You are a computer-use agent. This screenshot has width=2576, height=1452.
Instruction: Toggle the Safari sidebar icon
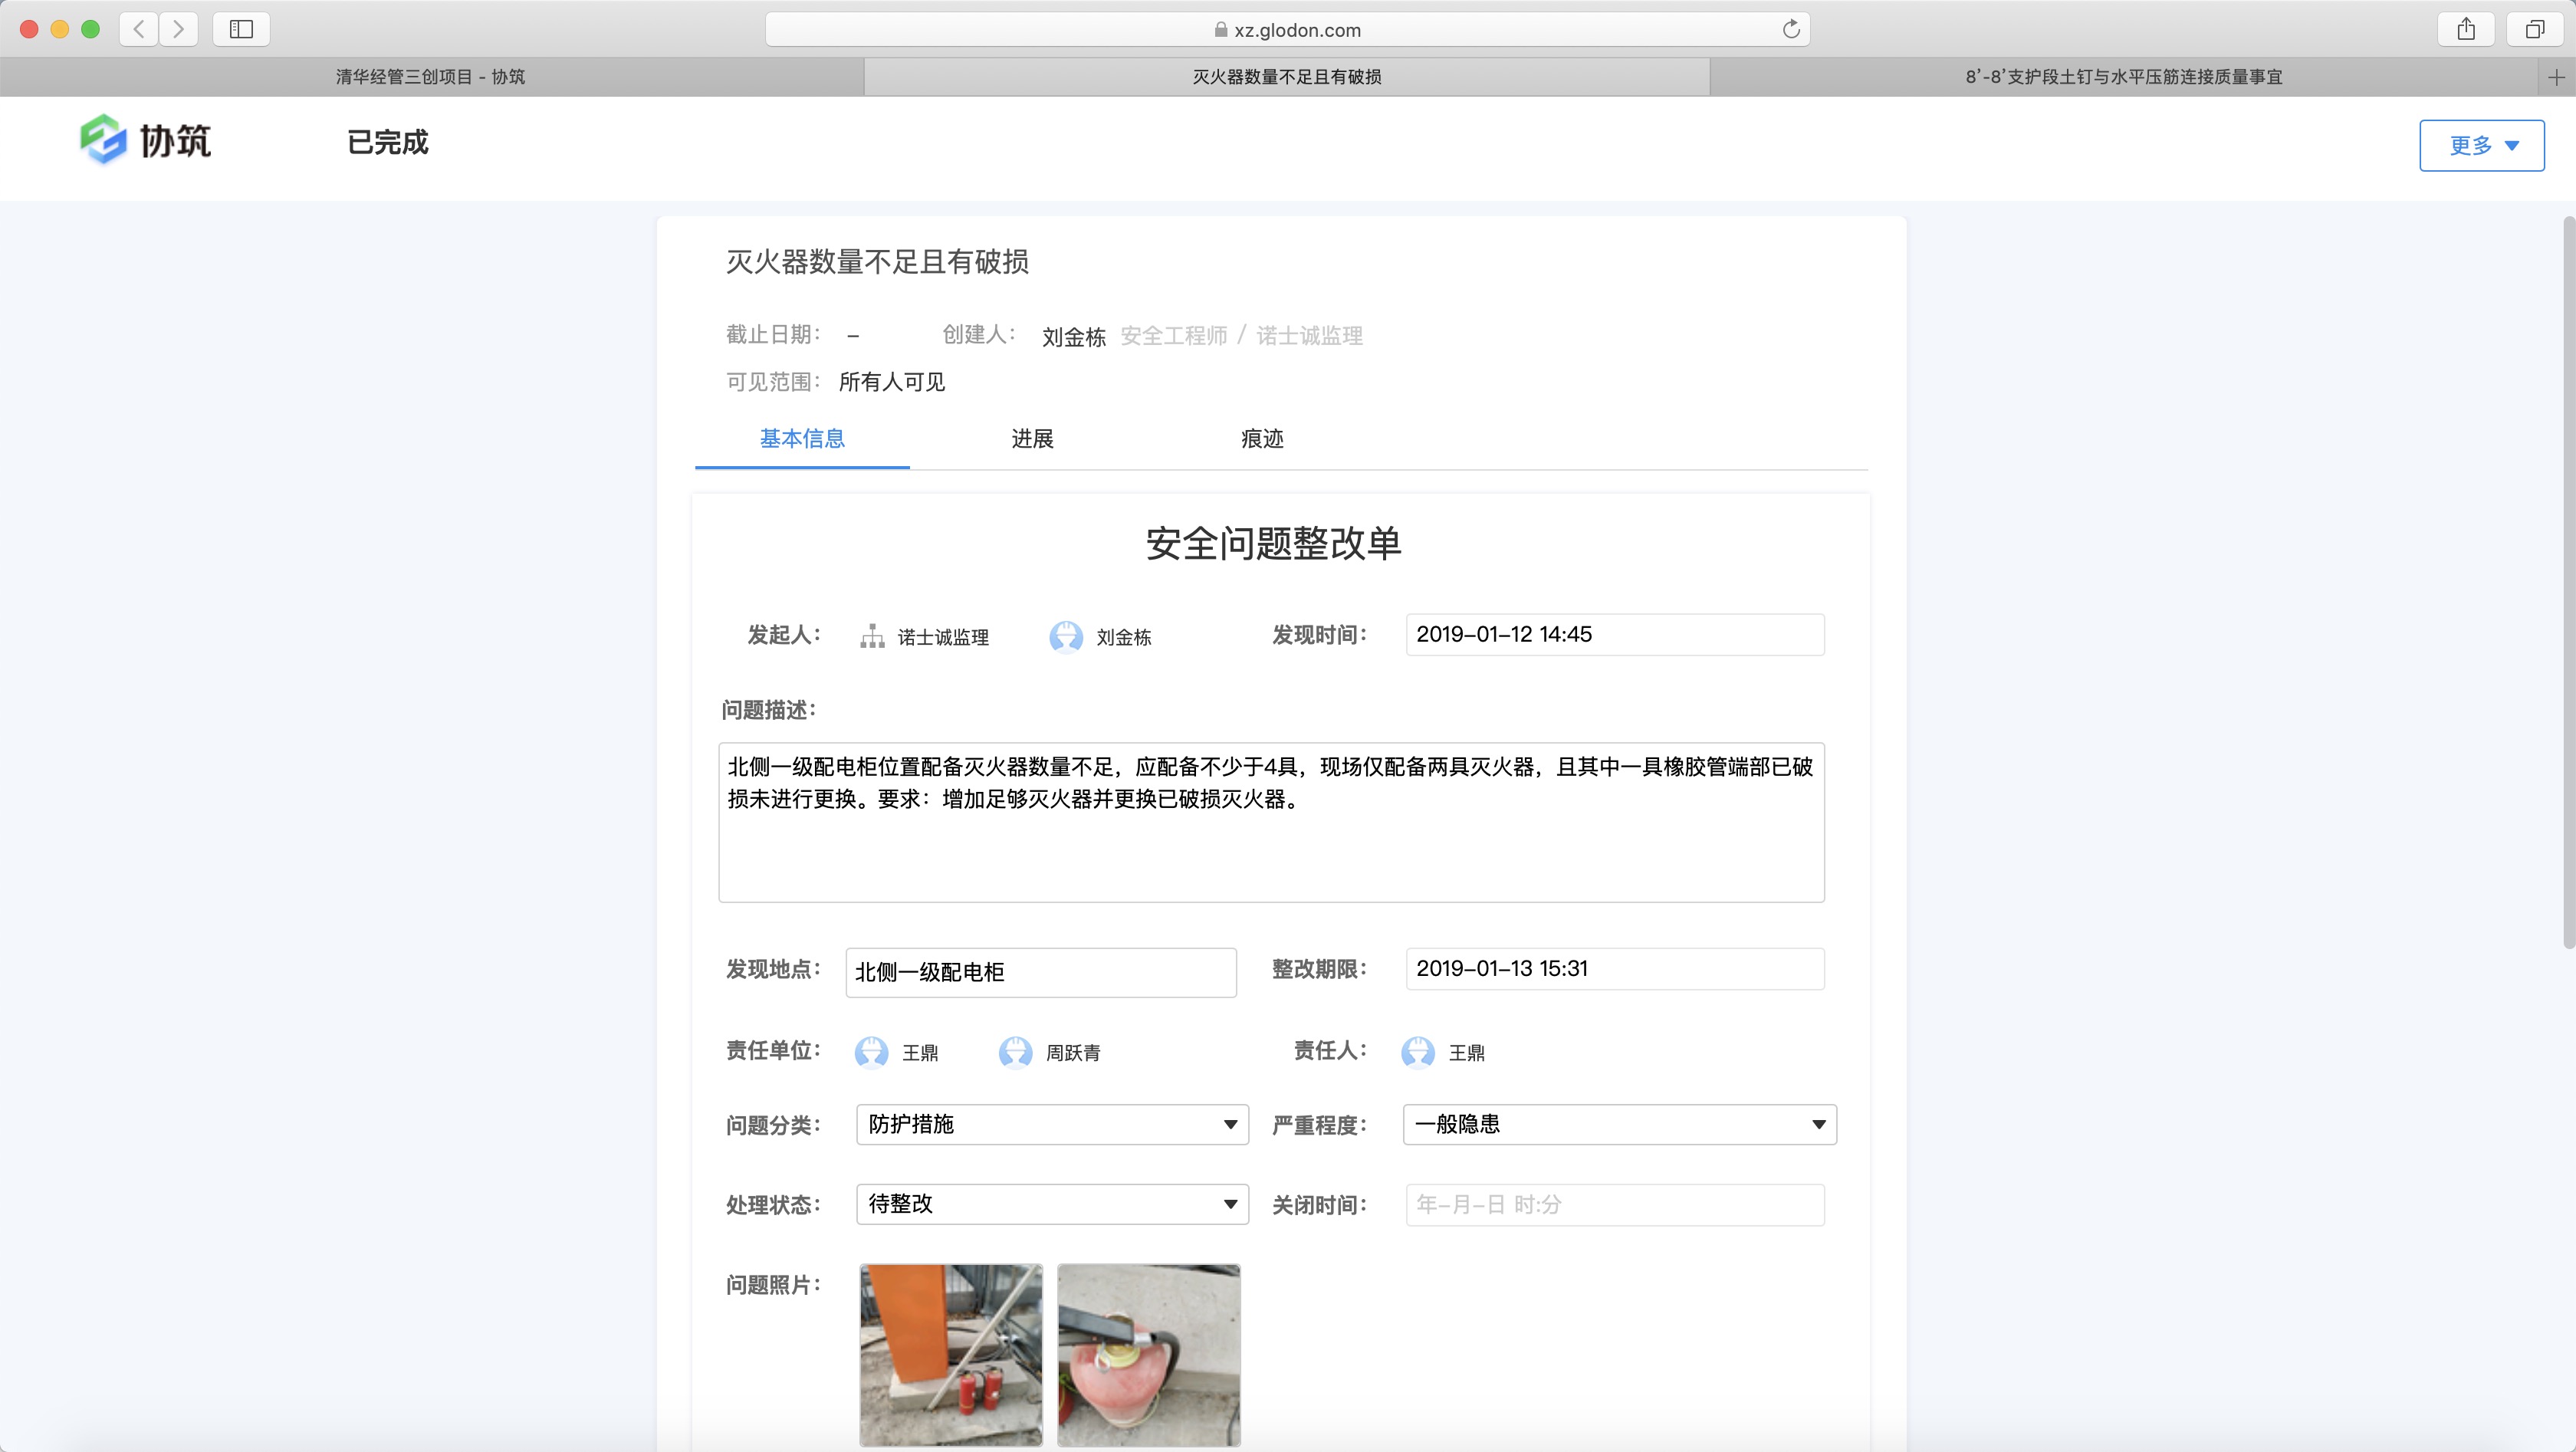tap(240, 29)
